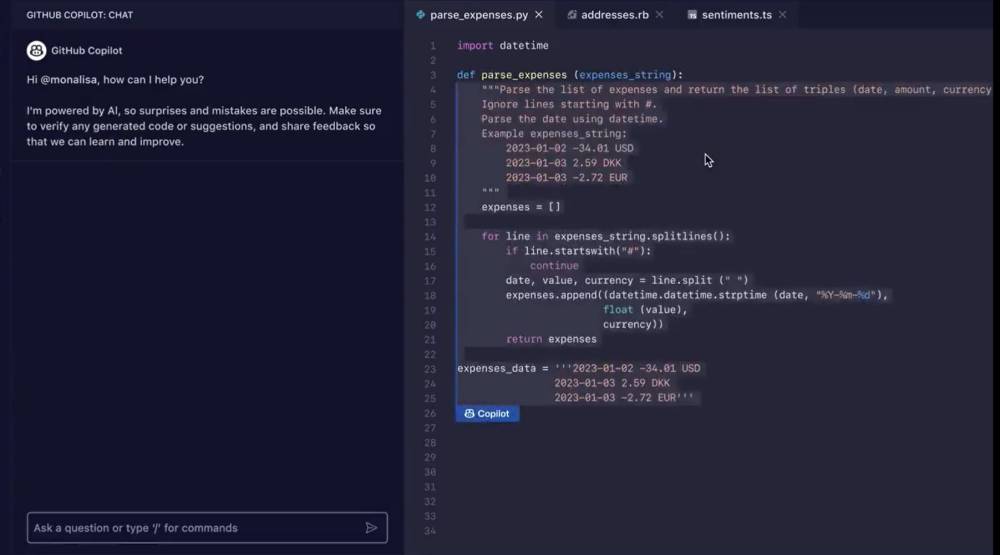Viewport: 1000px width, 555px height.
Task: Click line number 34 in the gutter
Action: tap(430, 531)
